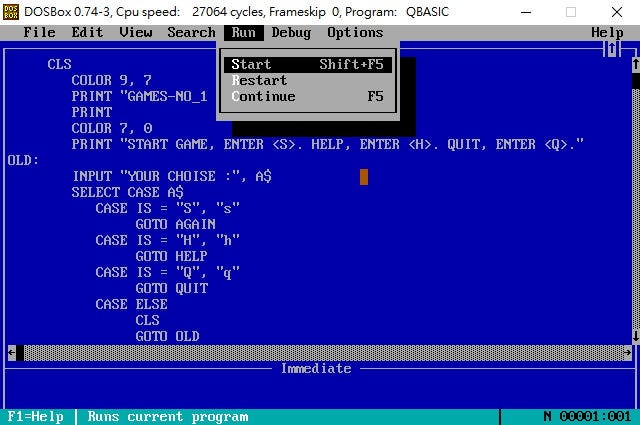Open the Help menu
This screenshot has width=640, height=425.
607,32
